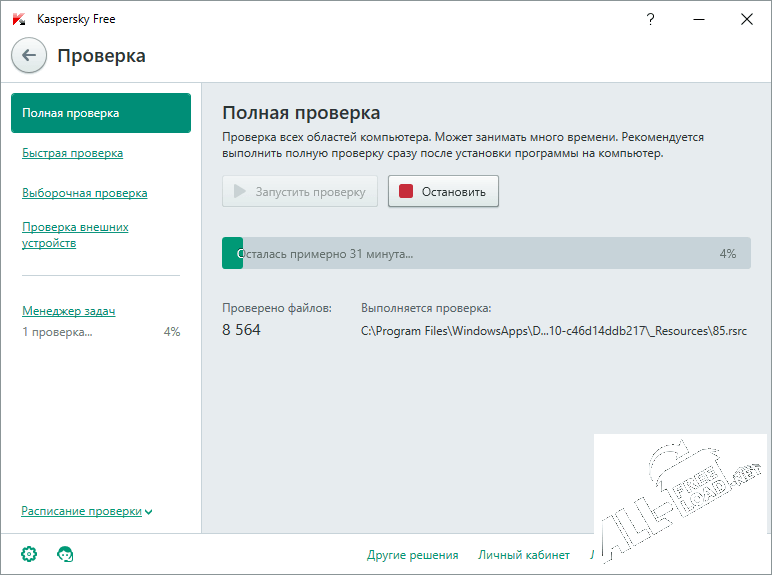Click the back arrow next to Проверка
The width and height of the screenshot is (772, 575).
tap(29, 56)
